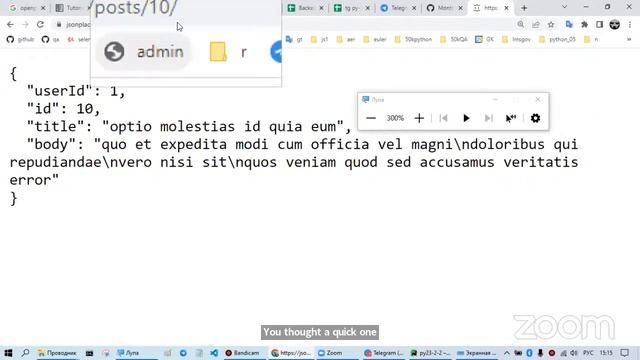Toggle the Chrome side panel
This screenshot has width=640, height=360.
click(599, 24)
